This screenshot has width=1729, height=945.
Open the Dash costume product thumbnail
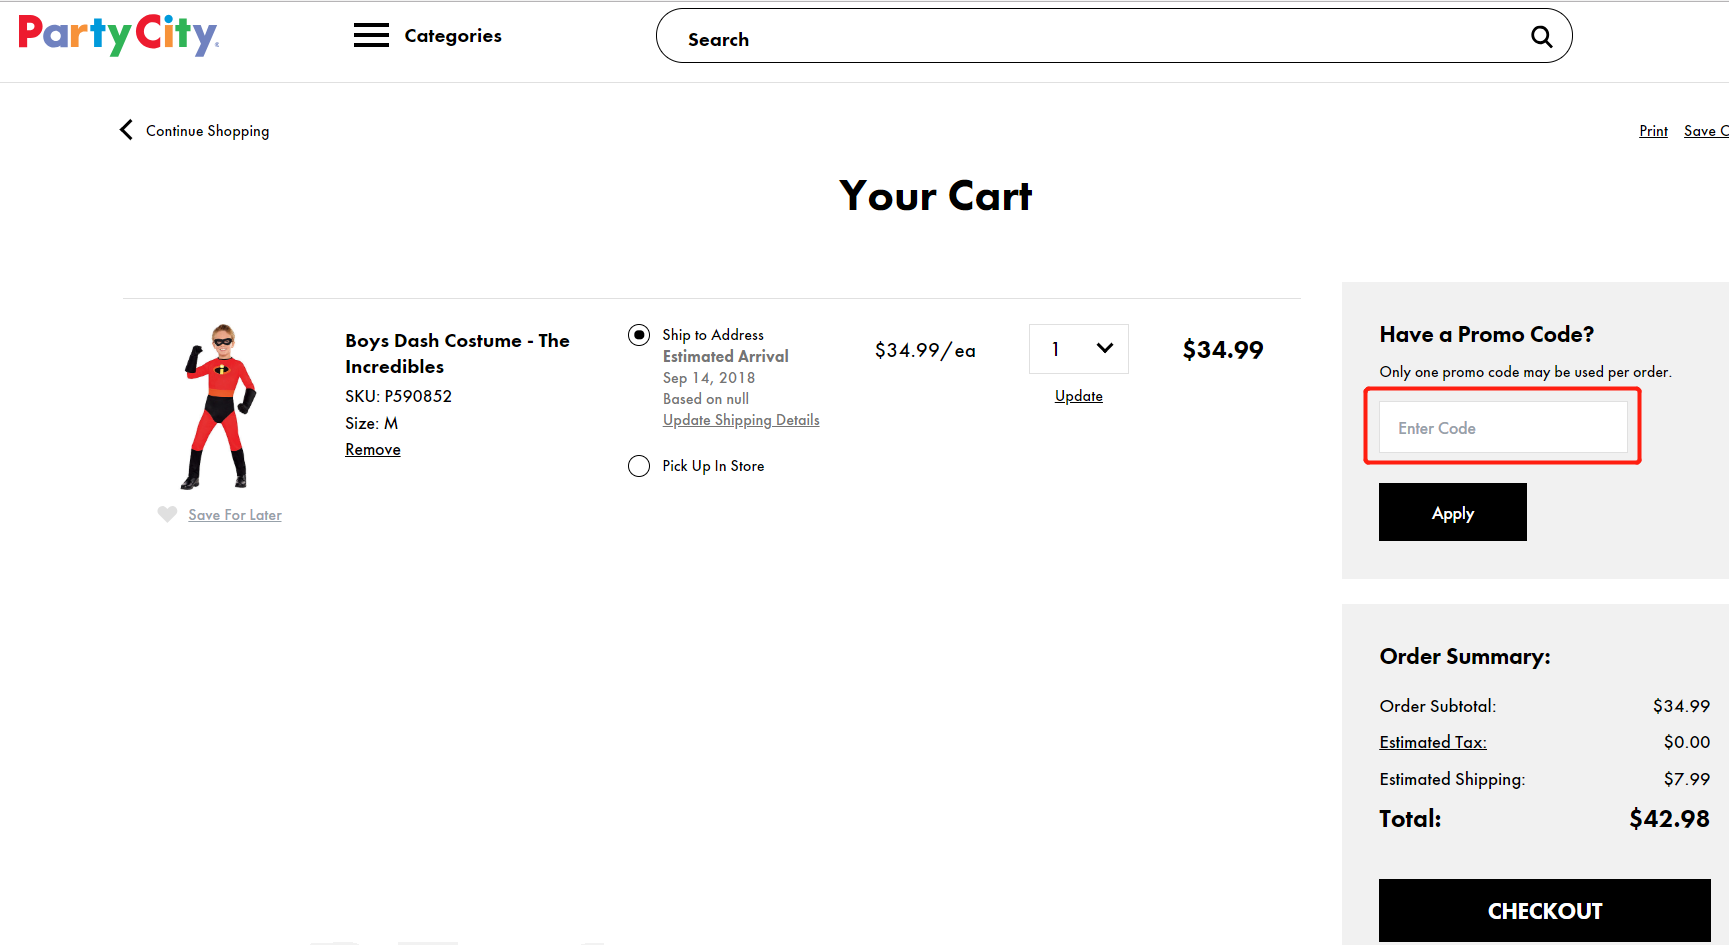pyautogui.click(x=220, y=406)
